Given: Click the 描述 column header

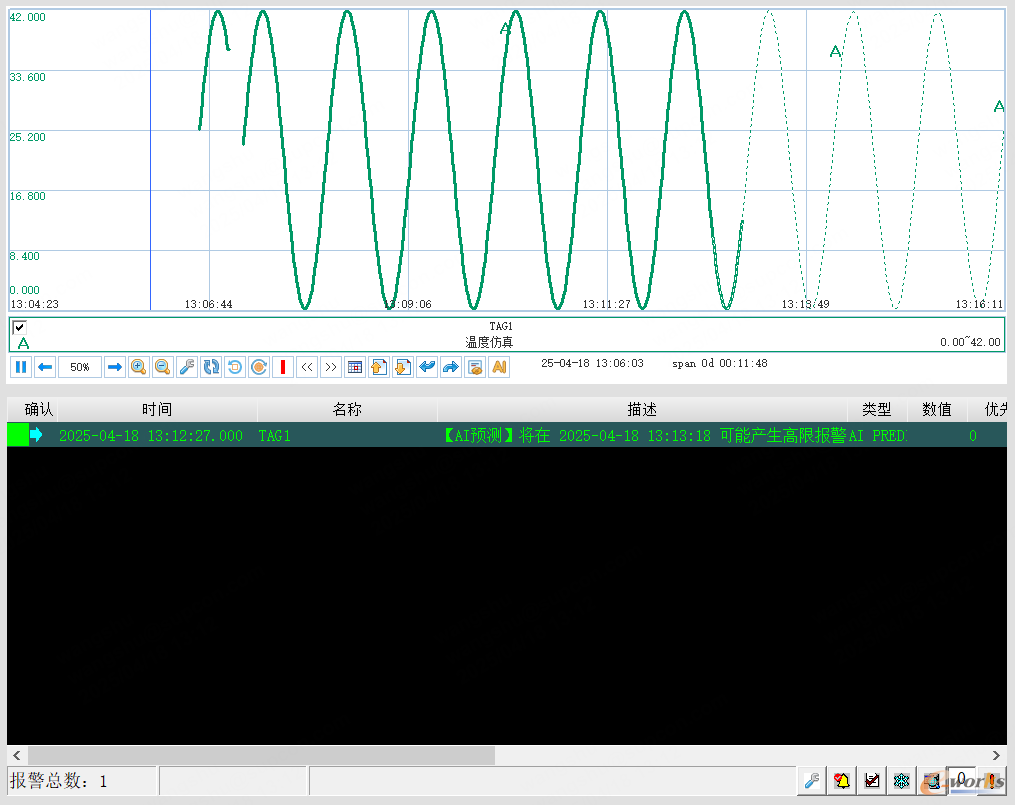Looking at the screenshot, I should [642, 409].
